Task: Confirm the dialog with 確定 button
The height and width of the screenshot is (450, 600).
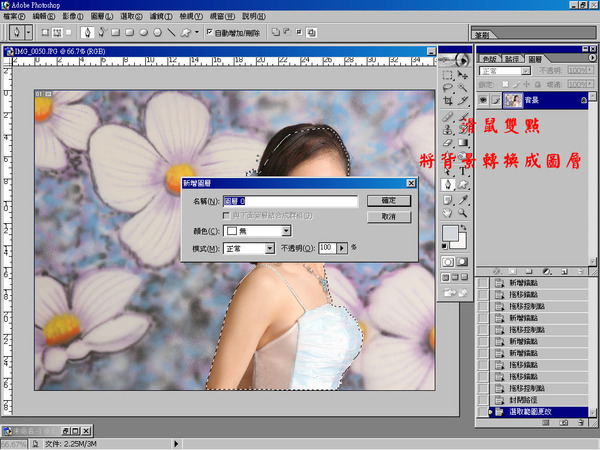Action: tap(389, 200)
